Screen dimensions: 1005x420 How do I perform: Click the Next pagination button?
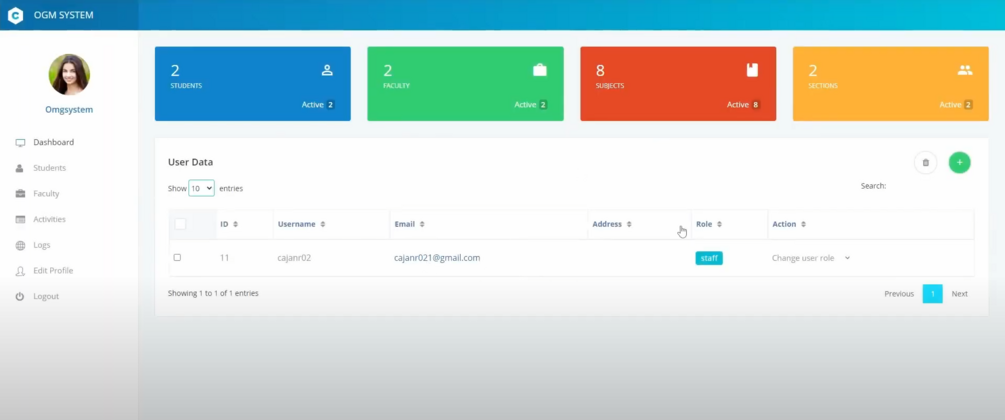pos(959,294)
